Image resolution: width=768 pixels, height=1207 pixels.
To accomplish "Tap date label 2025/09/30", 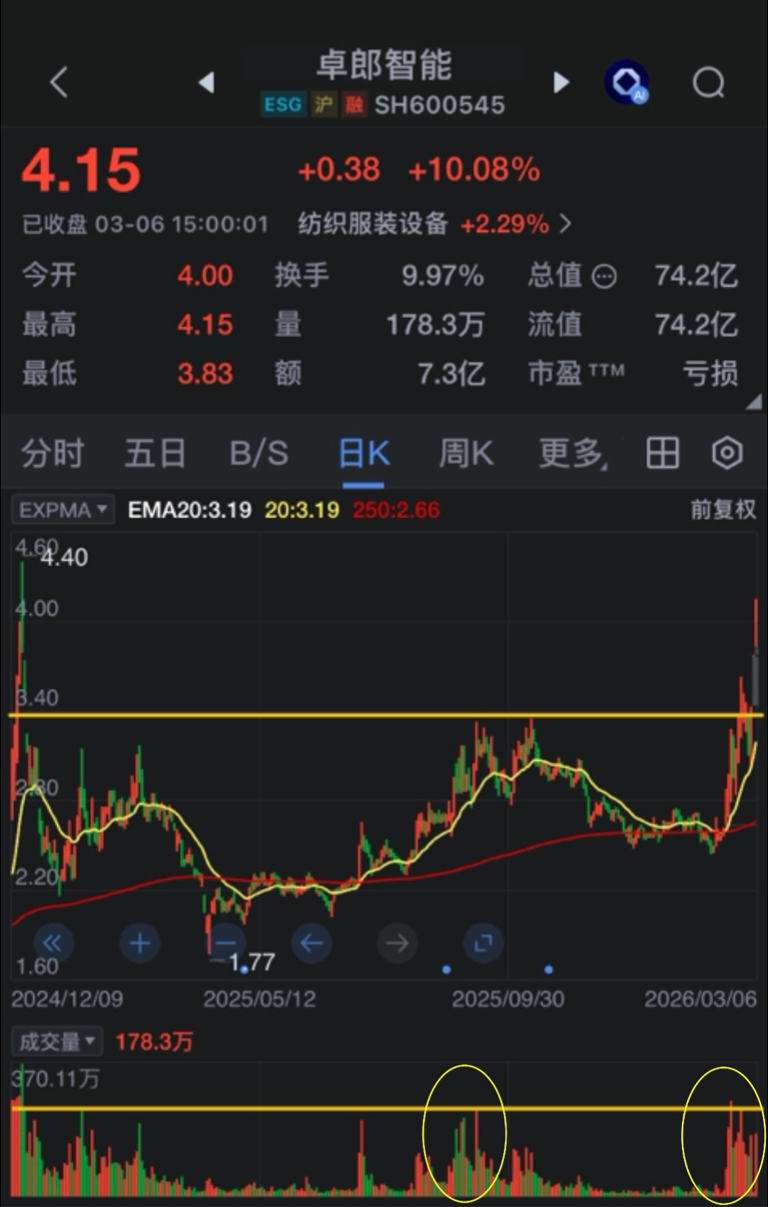I will (x=508, y=999).
